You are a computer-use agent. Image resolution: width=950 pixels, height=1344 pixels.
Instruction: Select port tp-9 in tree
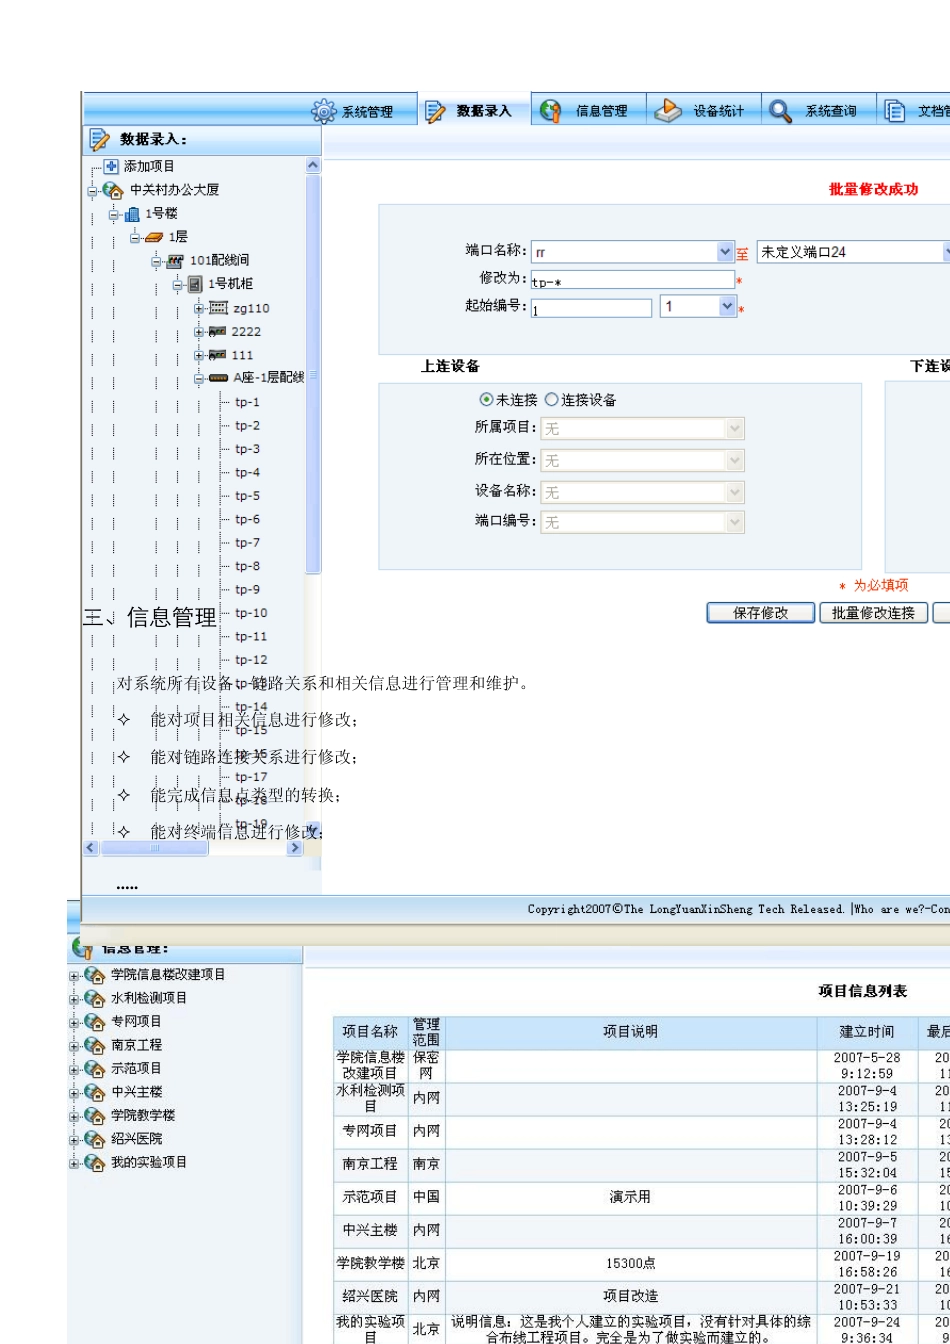coord(248,589)
